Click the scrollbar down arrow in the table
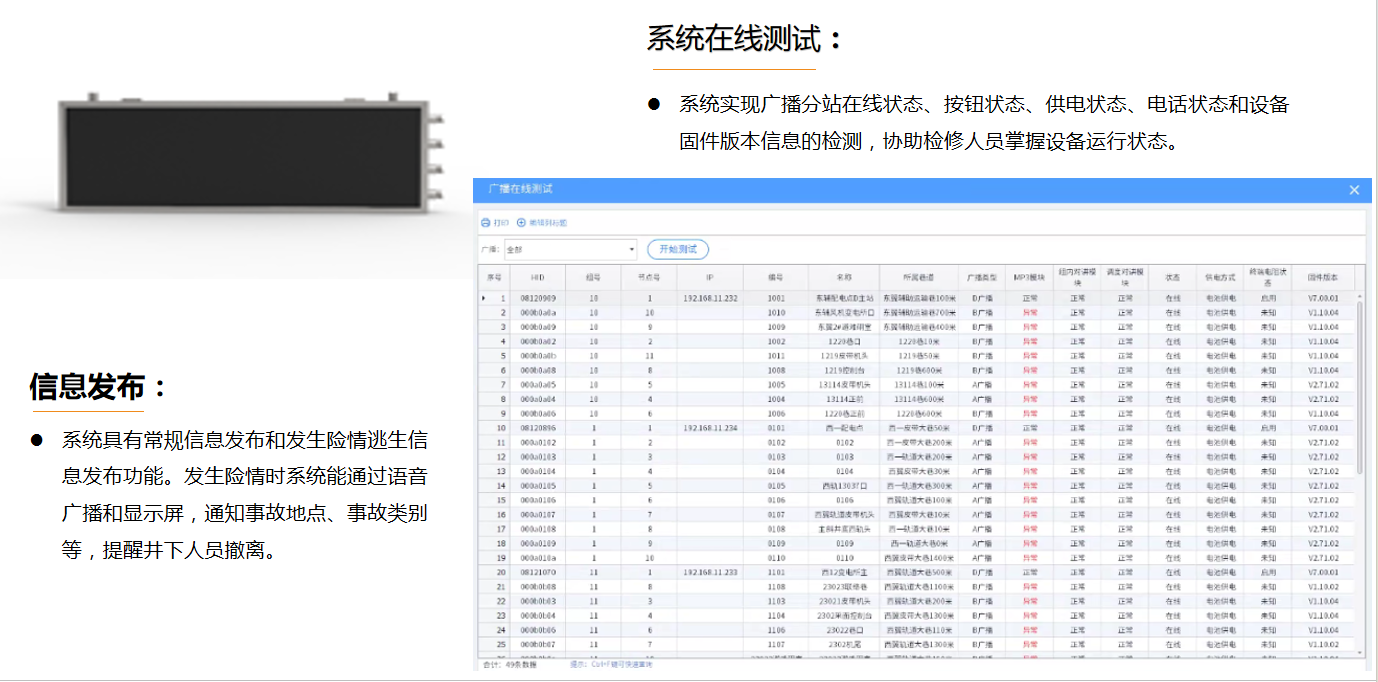1378x682 pixels. coord(1359,653)
